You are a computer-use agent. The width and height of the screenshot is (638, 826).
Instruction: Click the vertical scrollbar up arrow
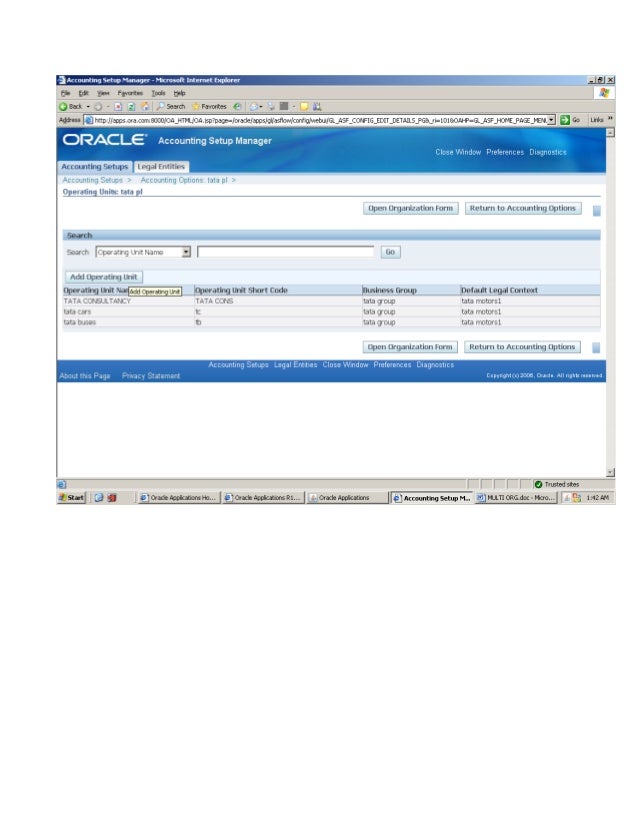610,133
